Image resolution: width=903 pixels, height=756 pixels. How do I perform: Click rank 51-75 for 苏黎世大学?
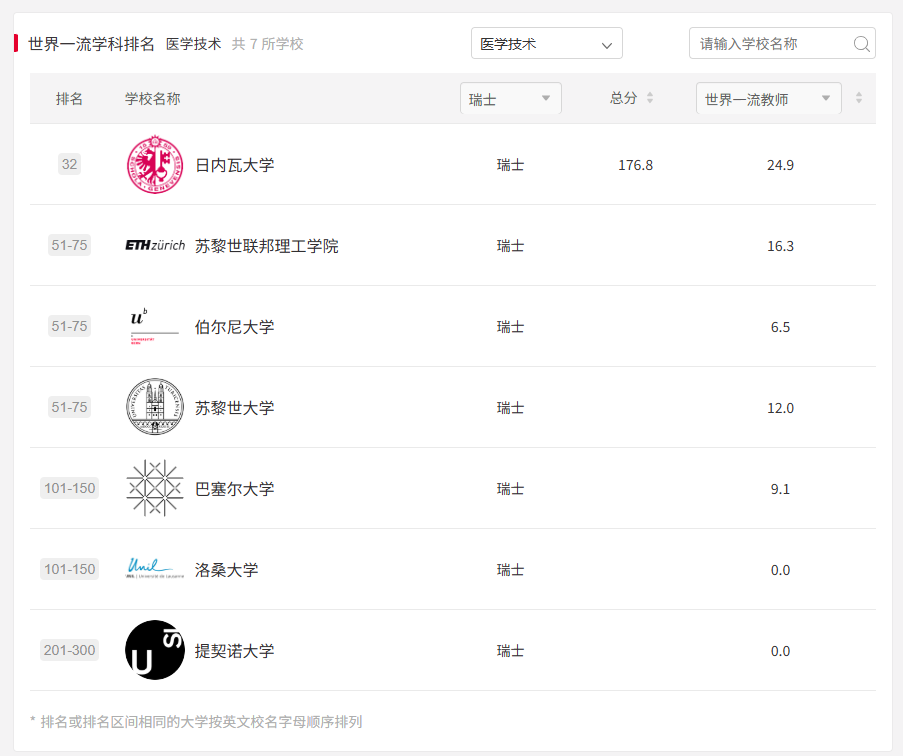point(69,407)
